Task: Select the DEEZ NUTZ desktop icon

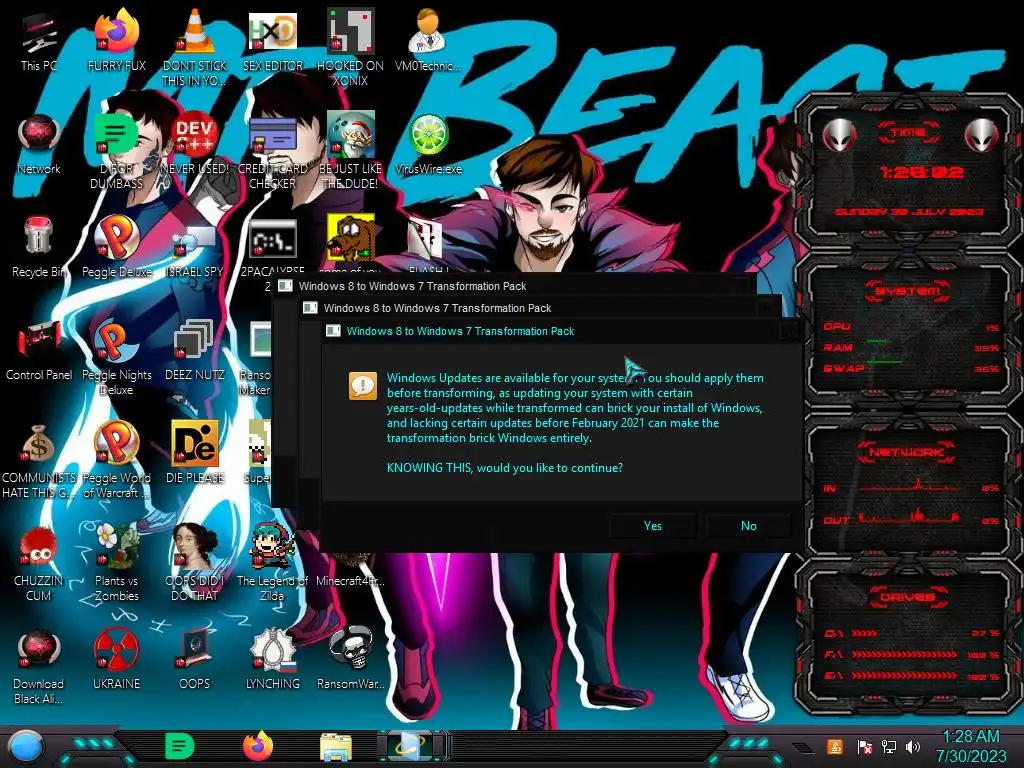Action: click(x=195, y=351)
